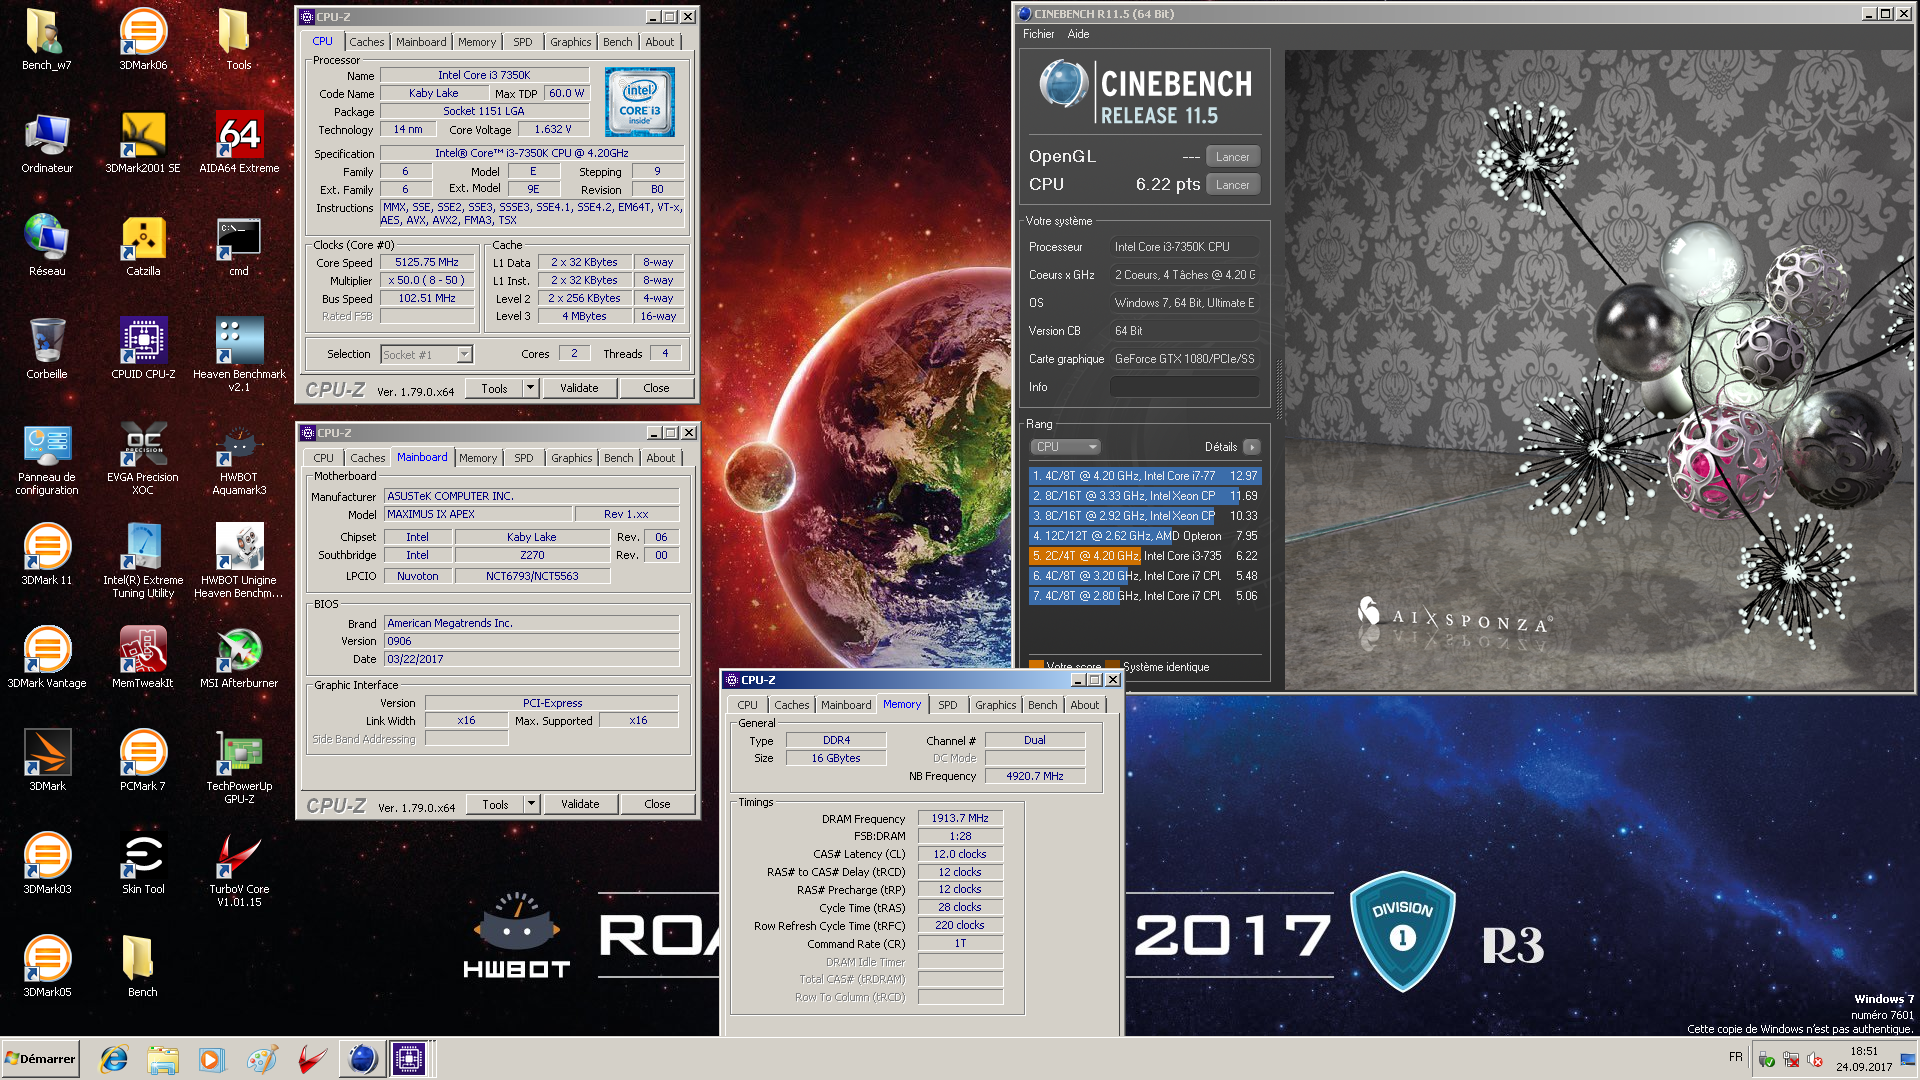This screenshot has width=1920, height=1080.
Task: Switch to Bench tab in top CPU-Z
Action: point(617,42)
